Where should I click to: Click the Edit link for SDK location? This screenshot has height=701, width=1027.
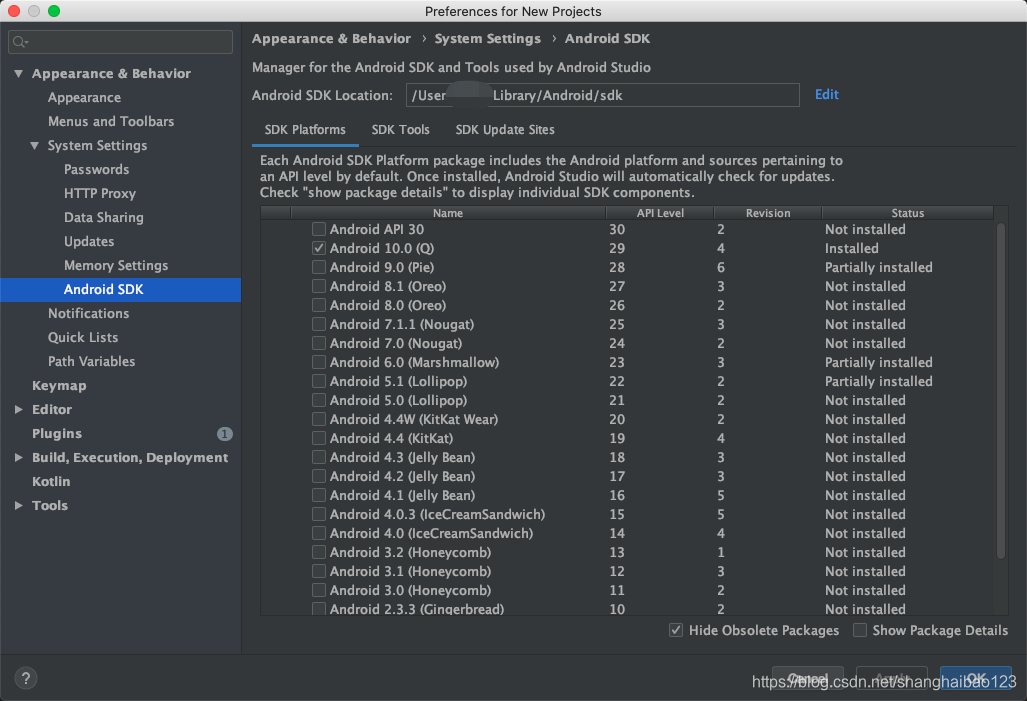tap(827, 94)
